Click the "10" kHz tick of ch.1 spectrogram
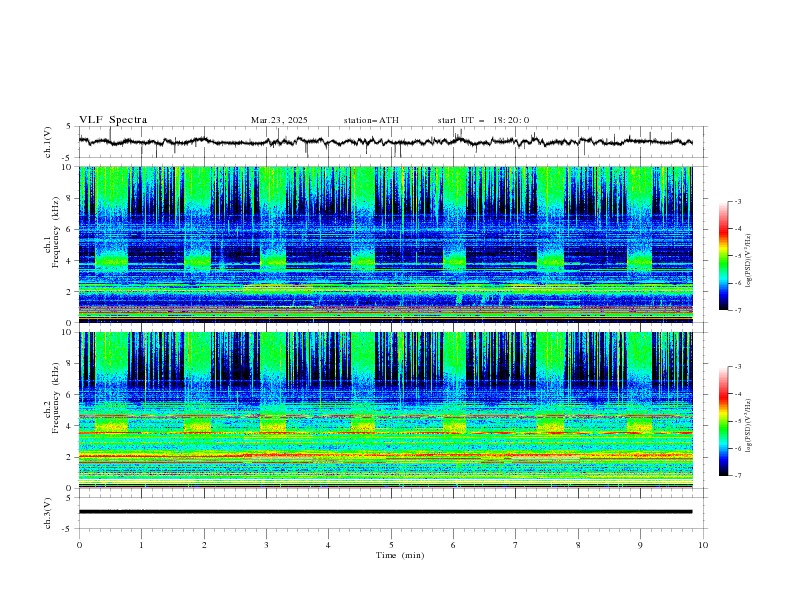Image resolution: width=792 pixels, height=612 pixels. tap(69, 167)
